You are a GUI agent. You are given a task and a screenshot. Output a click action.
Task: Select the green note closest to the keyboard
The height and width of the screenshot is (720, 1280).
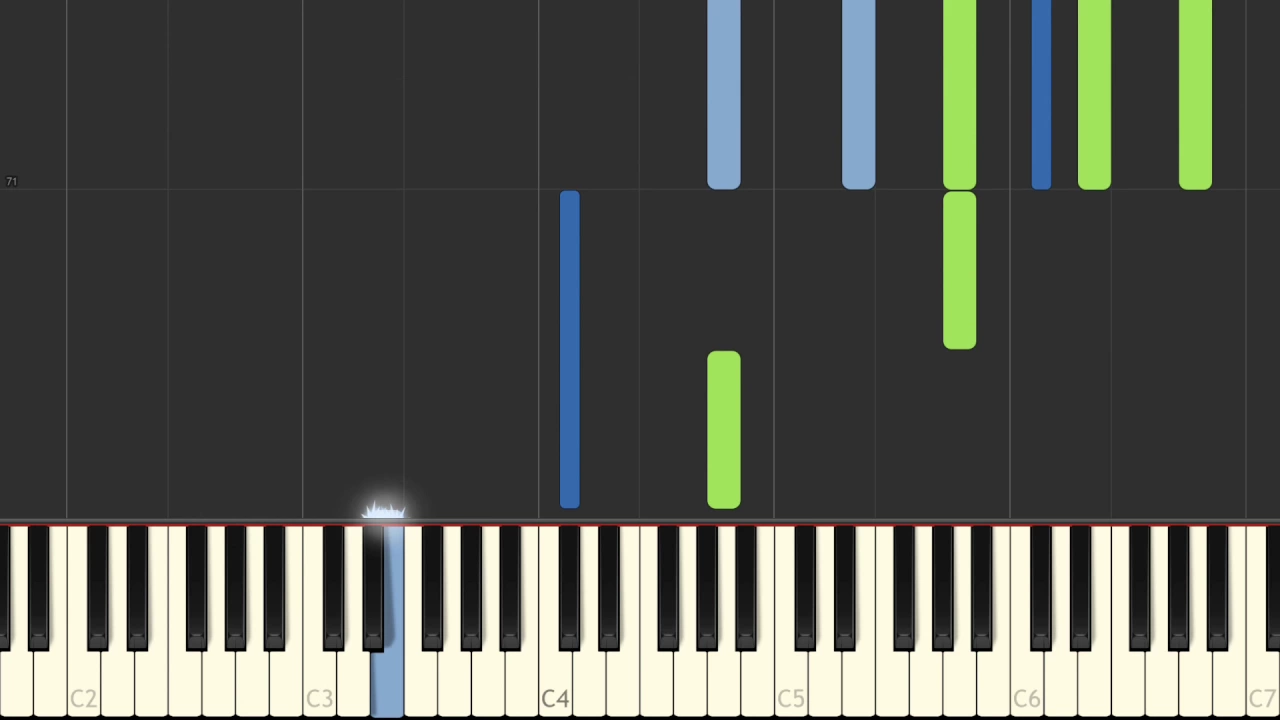click(x=724, y=430)
